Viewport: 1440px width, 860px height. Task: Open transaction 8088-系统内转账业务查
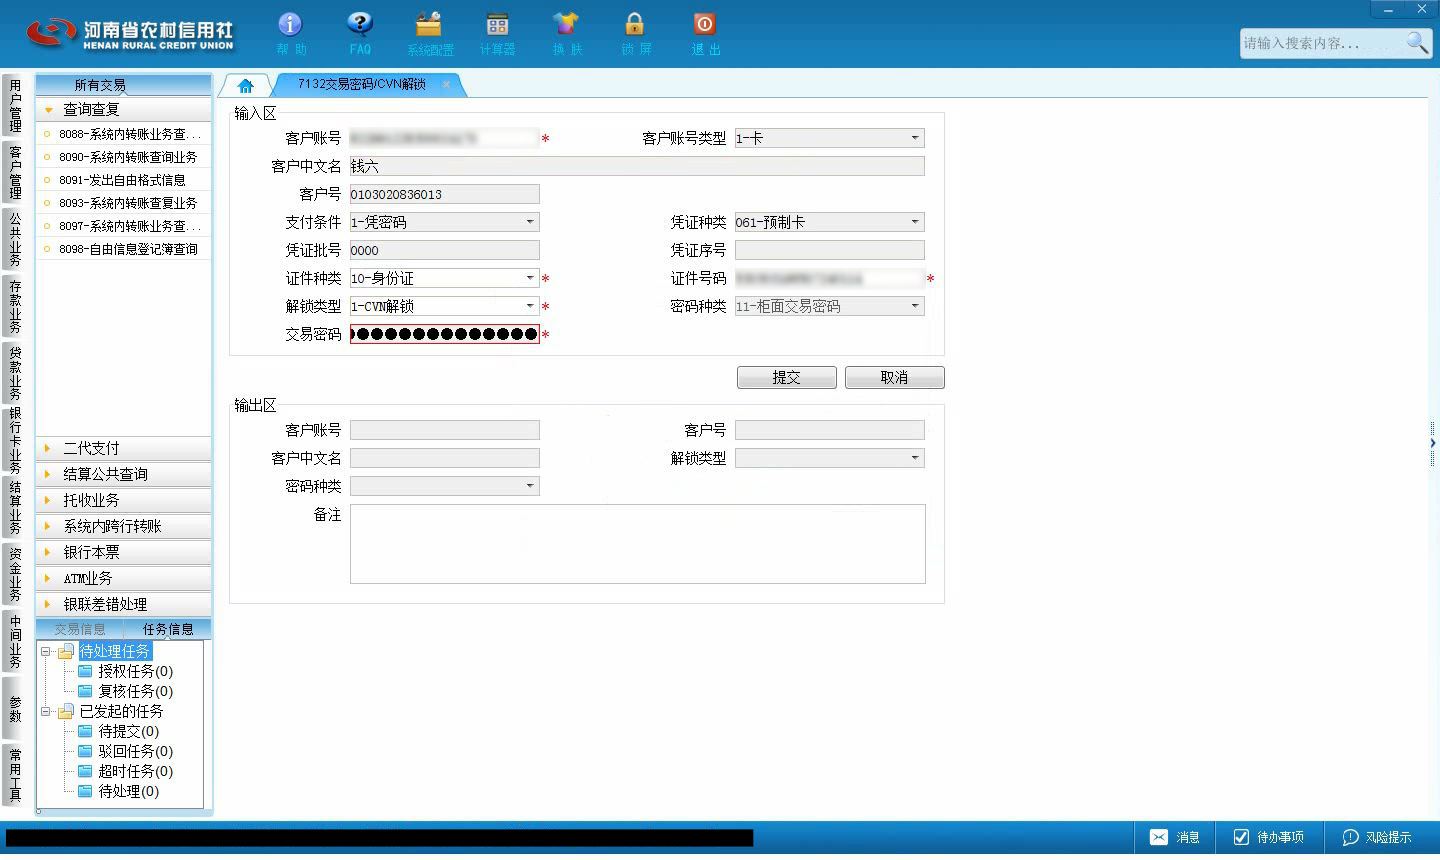click(x=124, y=134)
